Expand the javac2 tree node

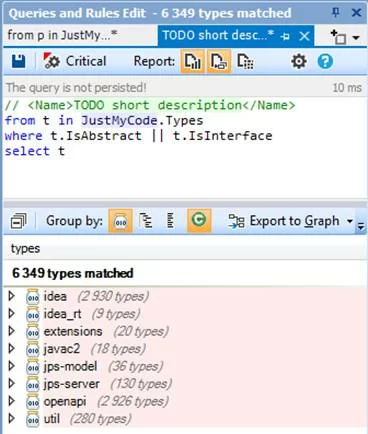(x=11, y=349)
